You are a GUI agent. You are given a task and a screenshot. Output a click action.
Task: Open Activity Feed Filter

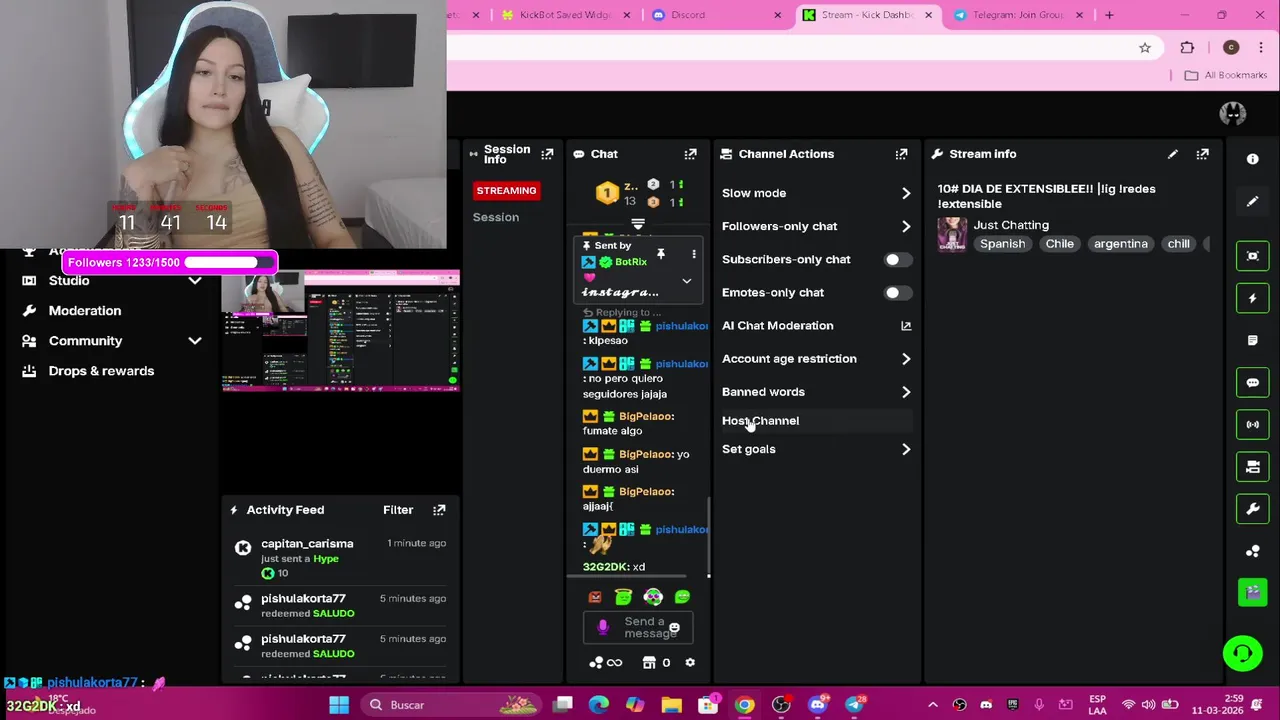pyautogui.click(x=398, y=510)
